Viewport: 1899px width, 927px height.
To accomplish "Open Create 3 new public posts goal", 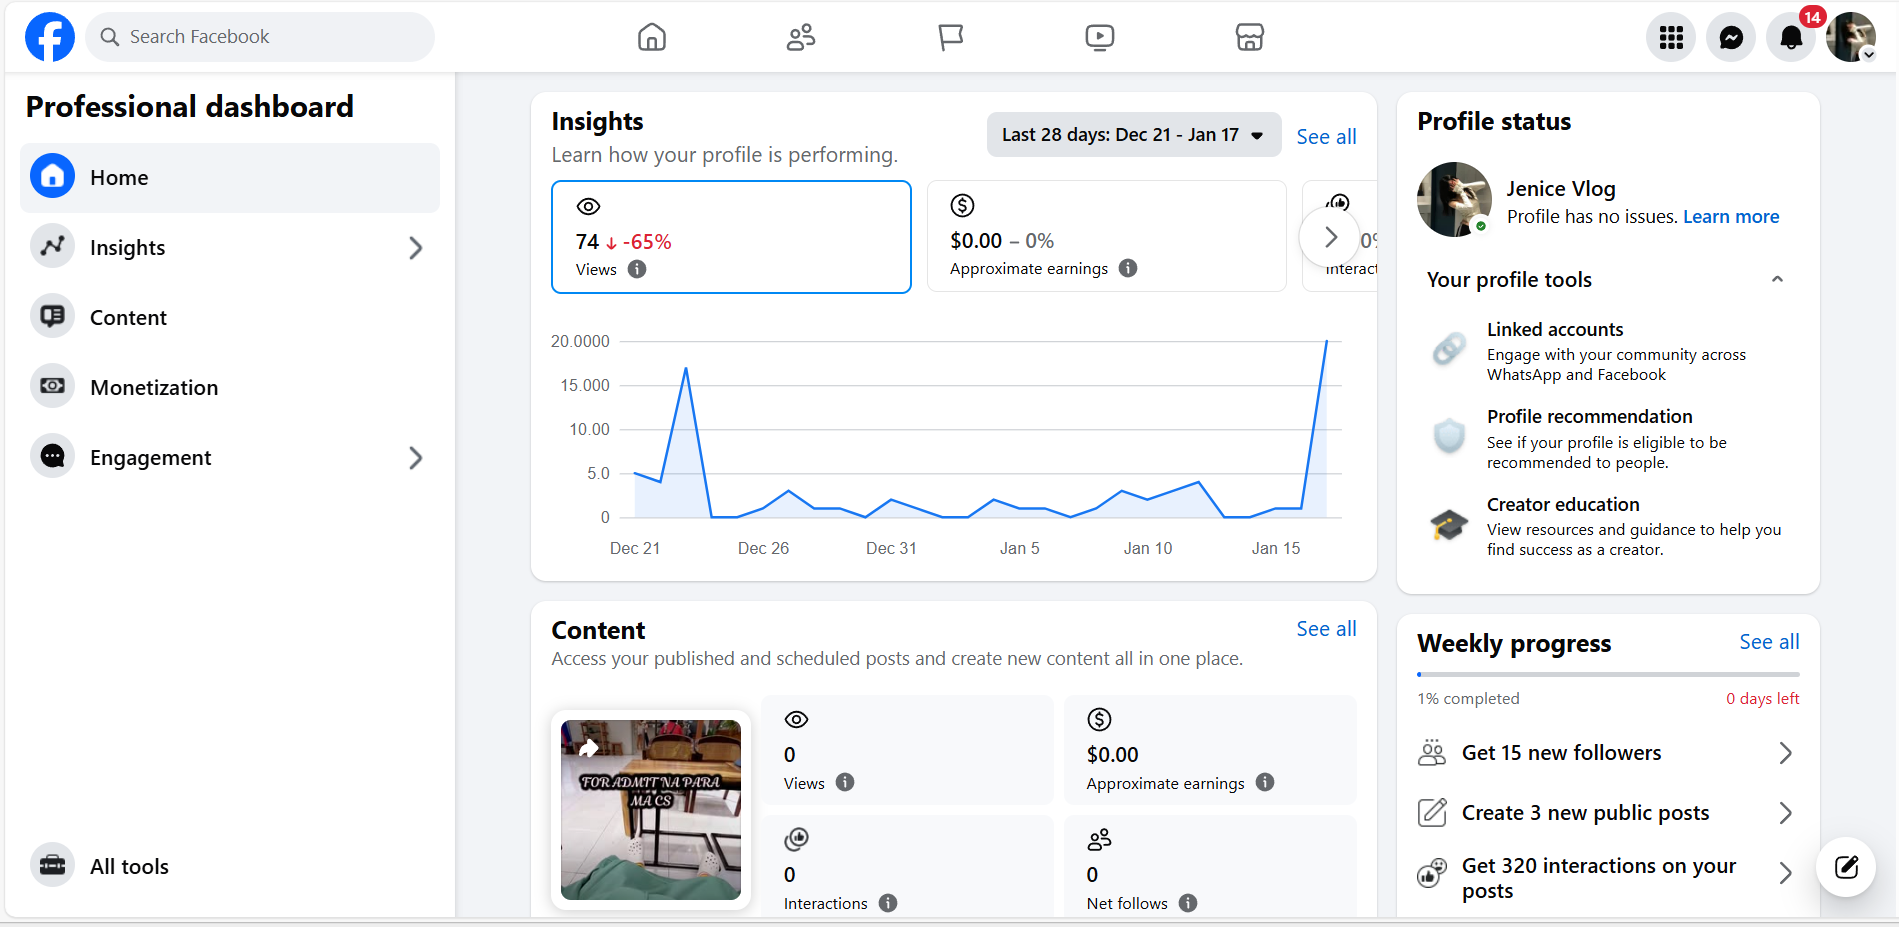I will [x=1608, y=813].
